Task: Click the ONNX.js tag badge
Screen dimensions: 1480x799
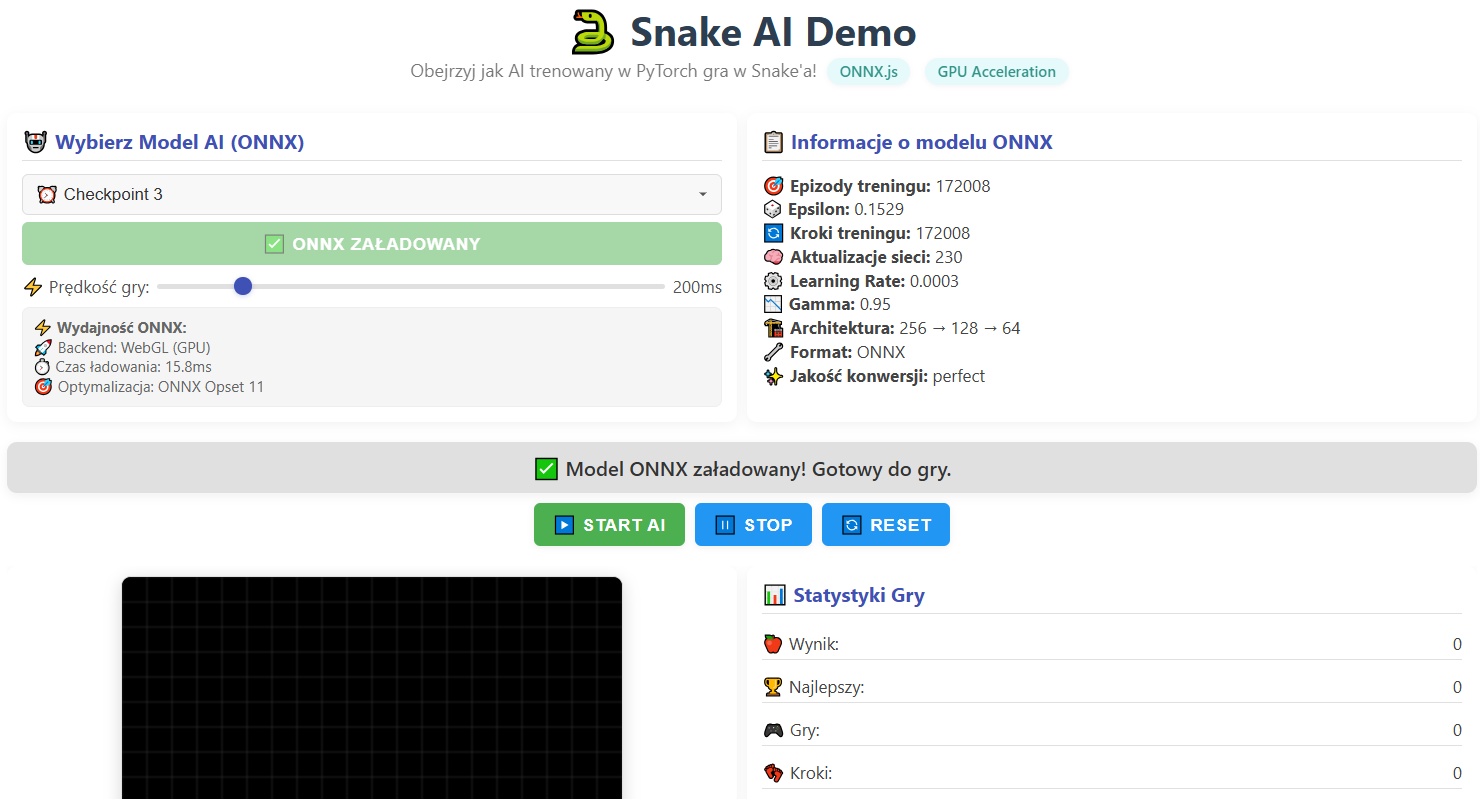Action: pyautogui.click(x=868, y=72)
